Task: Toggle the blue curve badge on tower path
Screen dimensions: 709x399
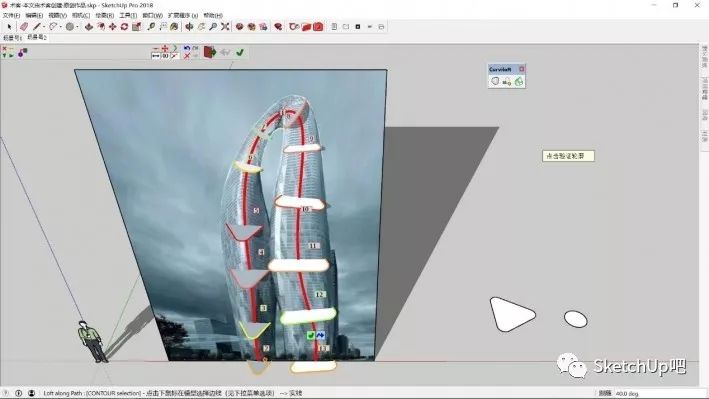Action: (x=320, y=335)
